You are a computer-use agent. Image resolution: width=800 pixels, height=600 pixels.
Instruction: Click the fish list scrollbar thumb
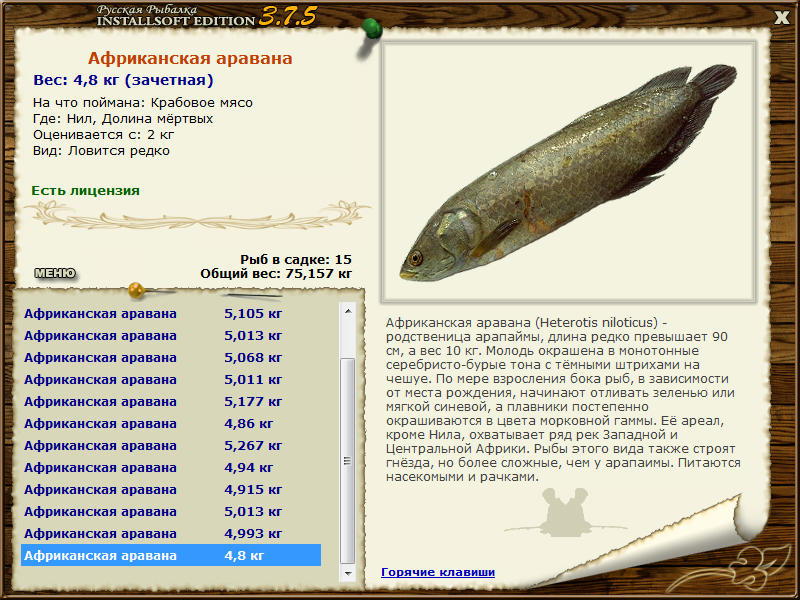[x=348, y=461]
